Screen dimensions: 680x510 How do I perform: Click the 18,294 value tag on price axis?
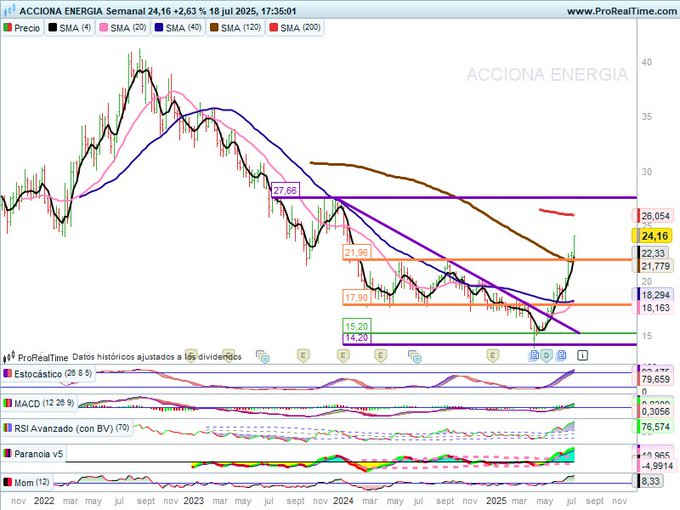pyautogui.click(x=655, y=295)
